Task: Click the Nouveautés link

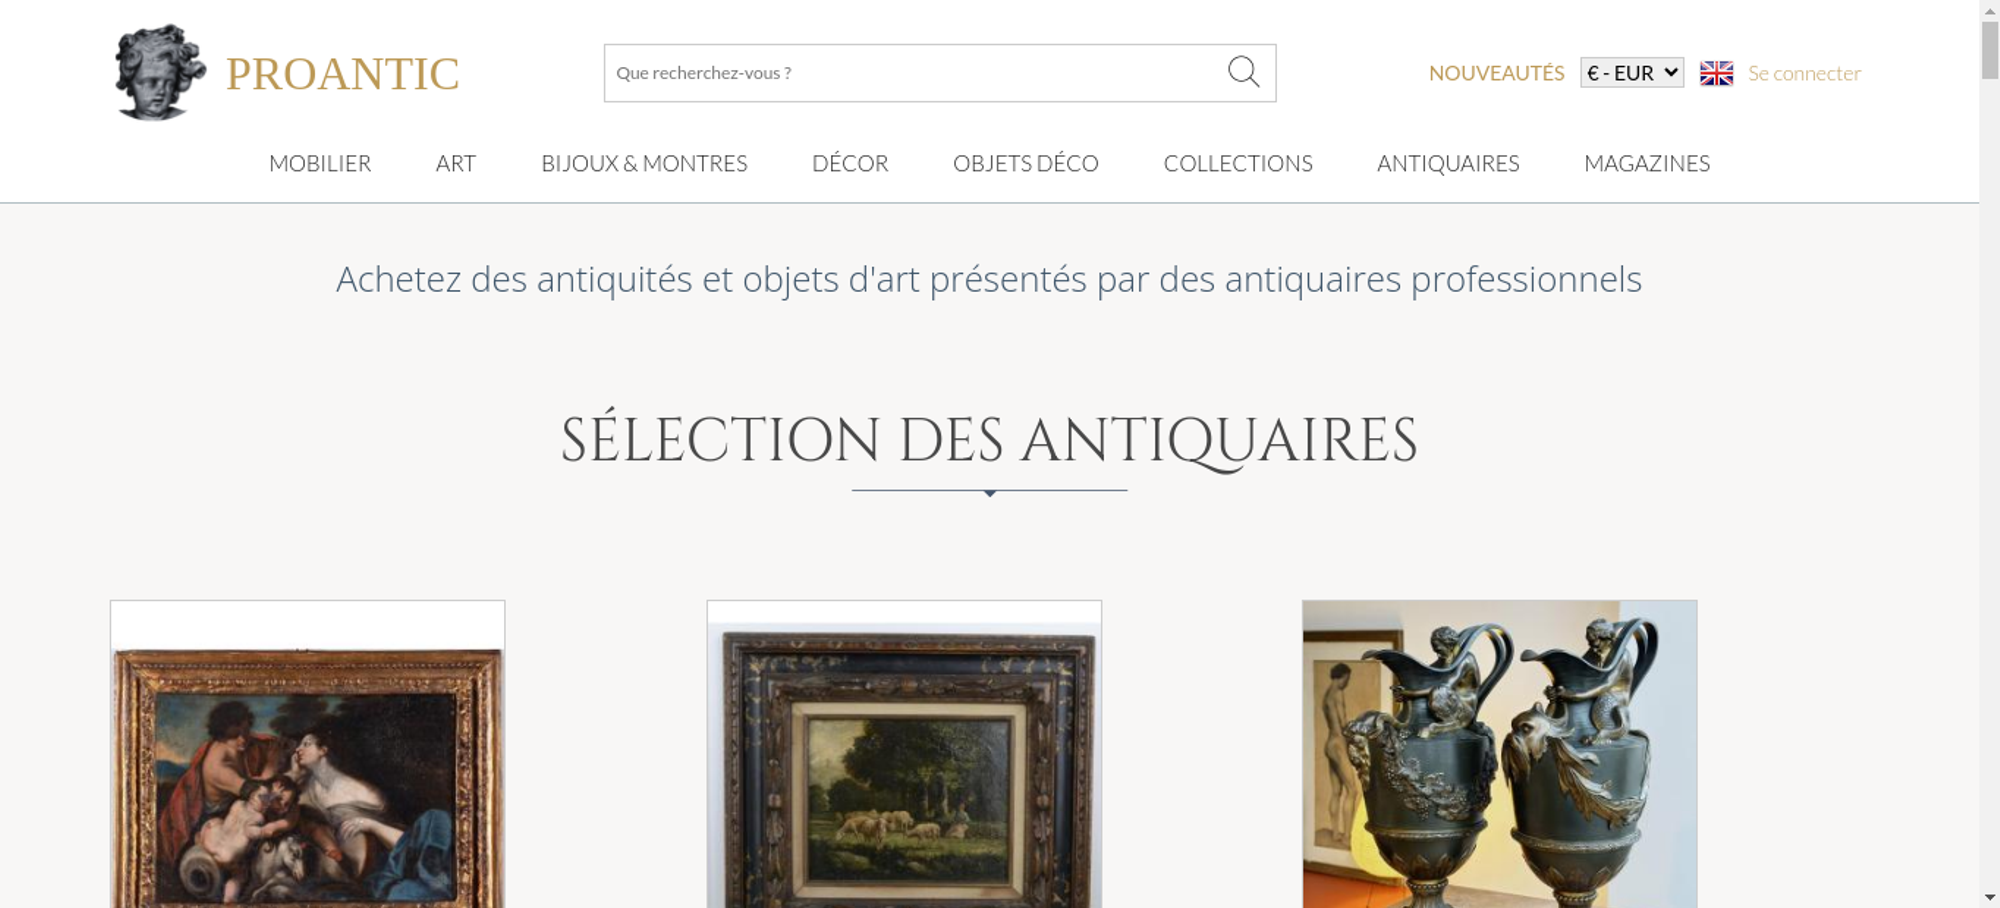Action: point(1496,73)
